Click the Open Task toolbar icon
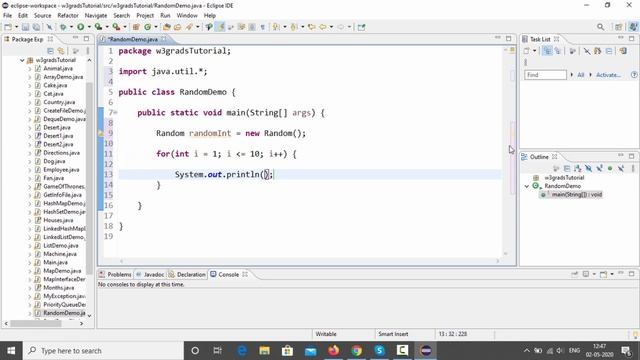 [x=178, y=27]
